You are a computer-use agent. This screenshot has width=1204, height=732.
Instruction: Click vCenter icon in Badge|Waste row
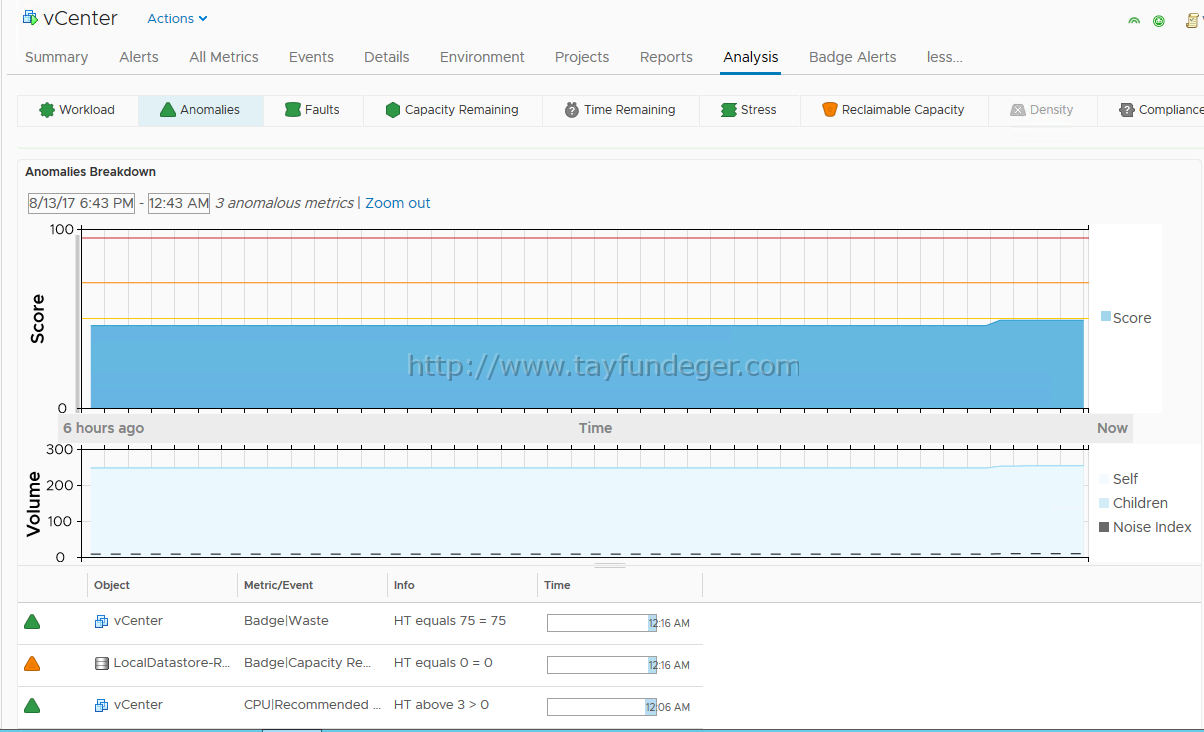coord(101,621)
